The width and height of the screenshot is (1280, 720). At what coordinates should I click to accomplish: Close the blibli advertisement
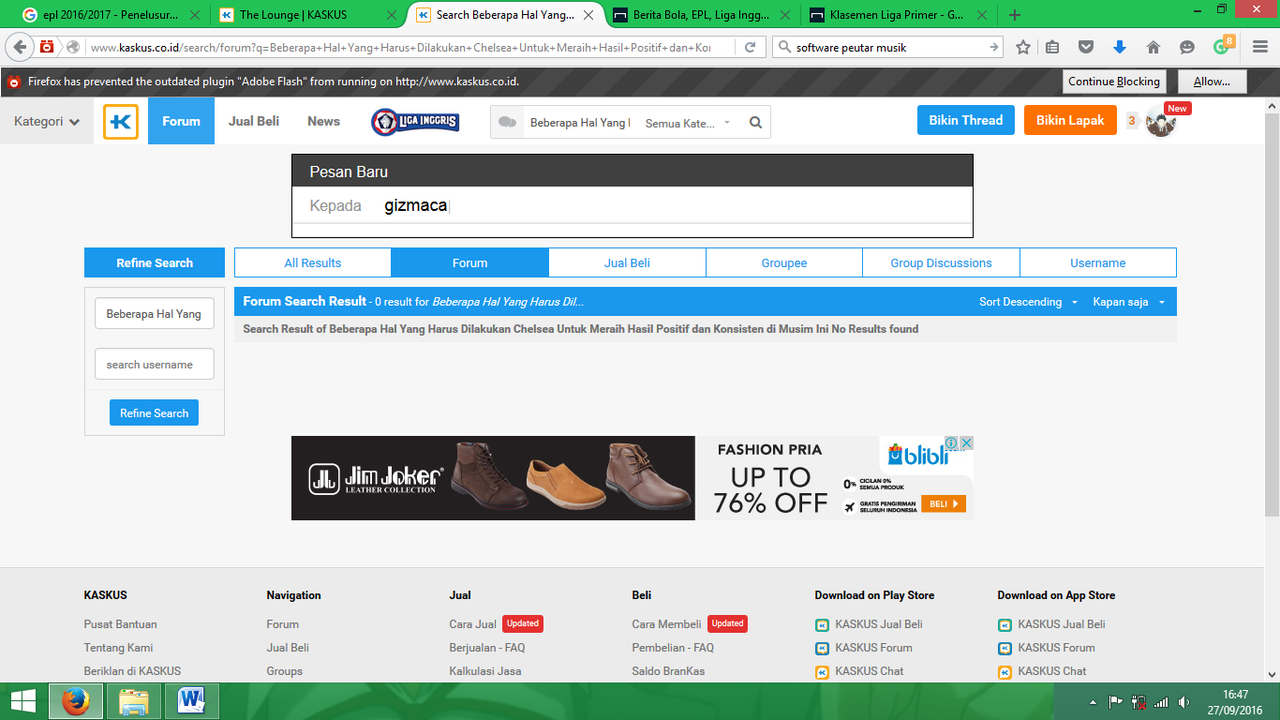tap(967, 443)
